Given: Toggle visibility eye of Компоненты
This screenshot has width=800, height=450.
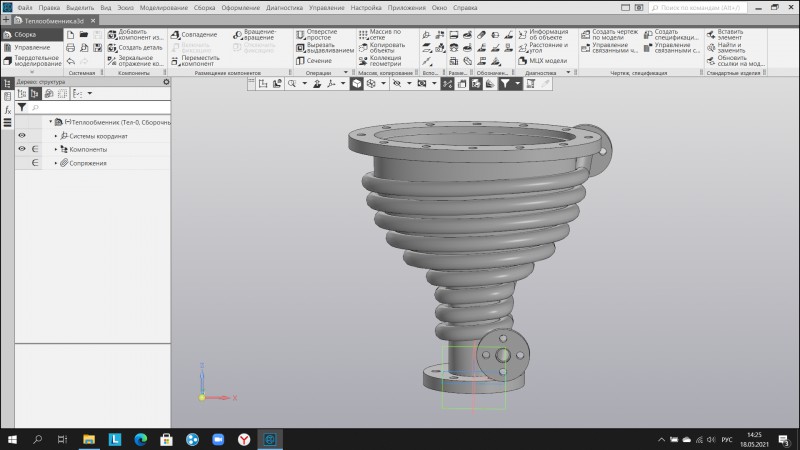Looking at the screenshot, I should 22,149.
